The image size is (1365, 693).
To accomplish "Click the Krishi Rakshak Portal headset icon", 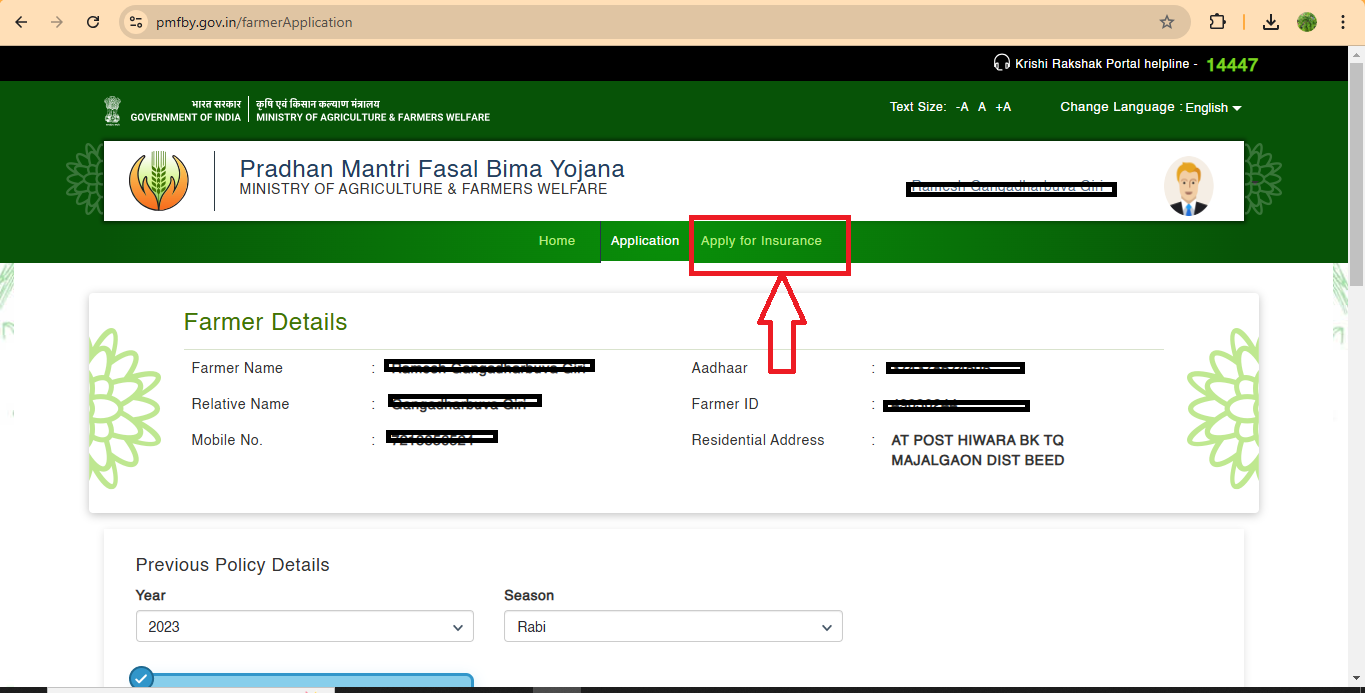I will [1001, 63].
